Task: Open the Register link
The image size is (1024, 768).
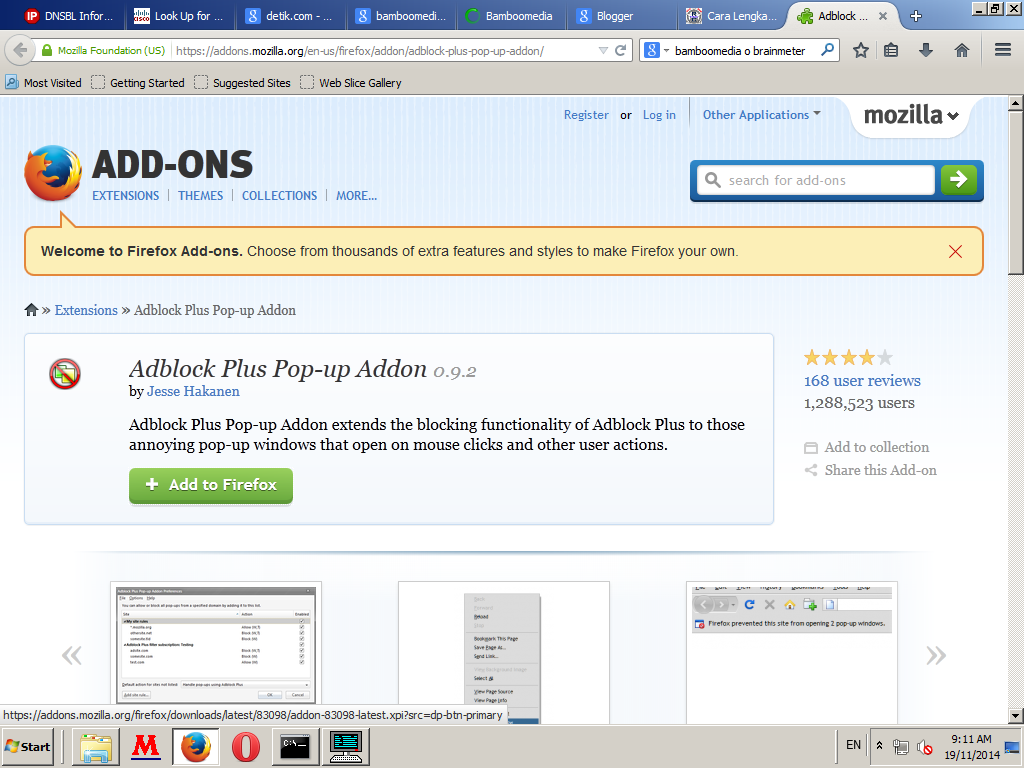Action: click(x=586, y=115)
